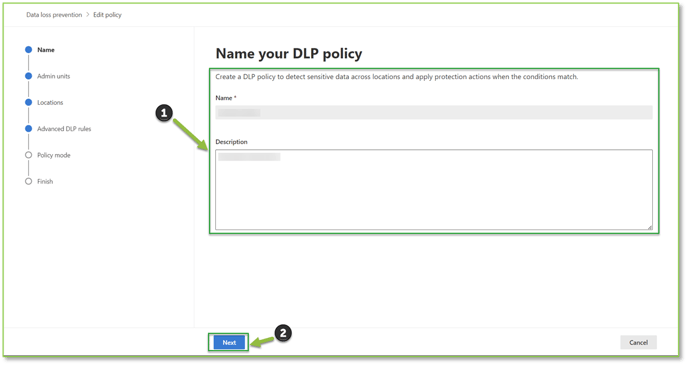687x365 pixels.
Task: Click the empty Finish step circle
Action: point(28,181)
